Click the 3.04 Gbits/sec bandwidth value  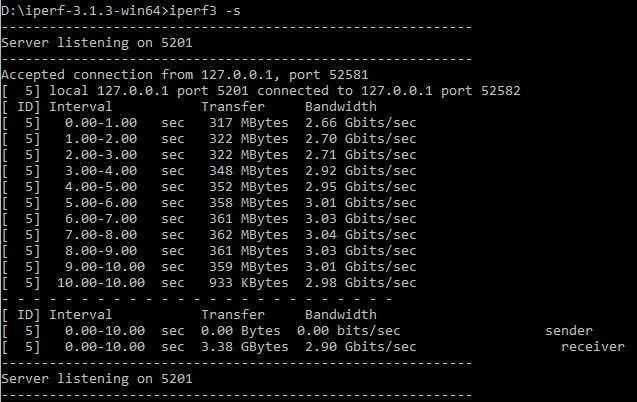tap(361, 235)
